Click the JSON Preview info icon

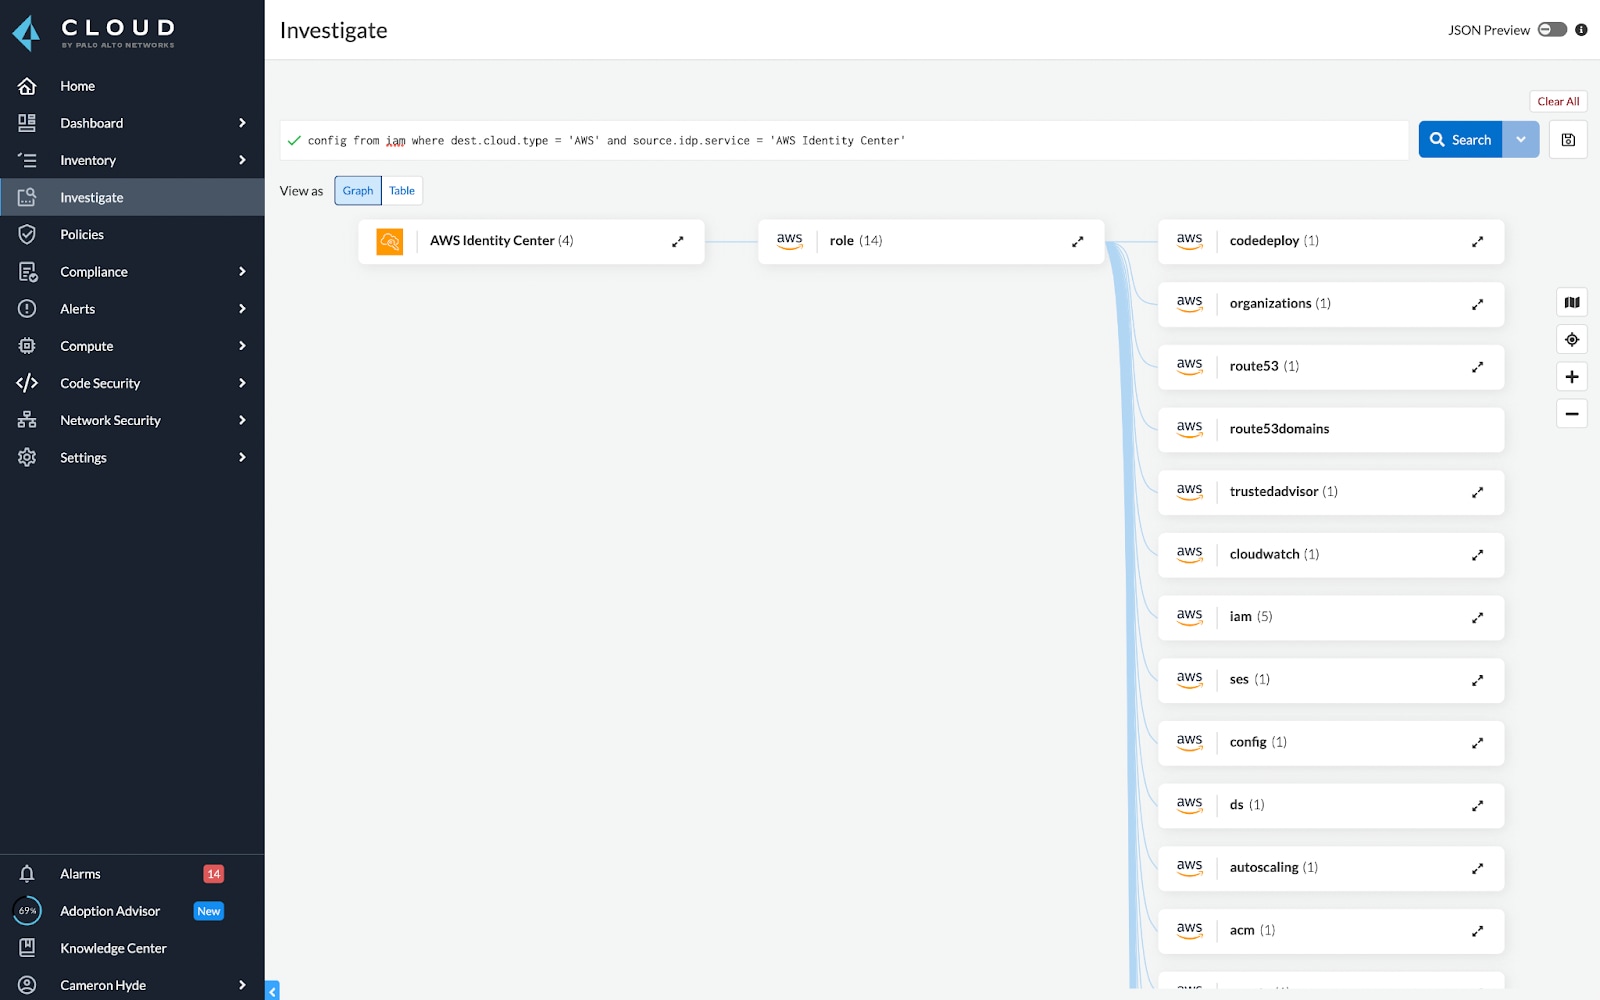point(1581,30)
